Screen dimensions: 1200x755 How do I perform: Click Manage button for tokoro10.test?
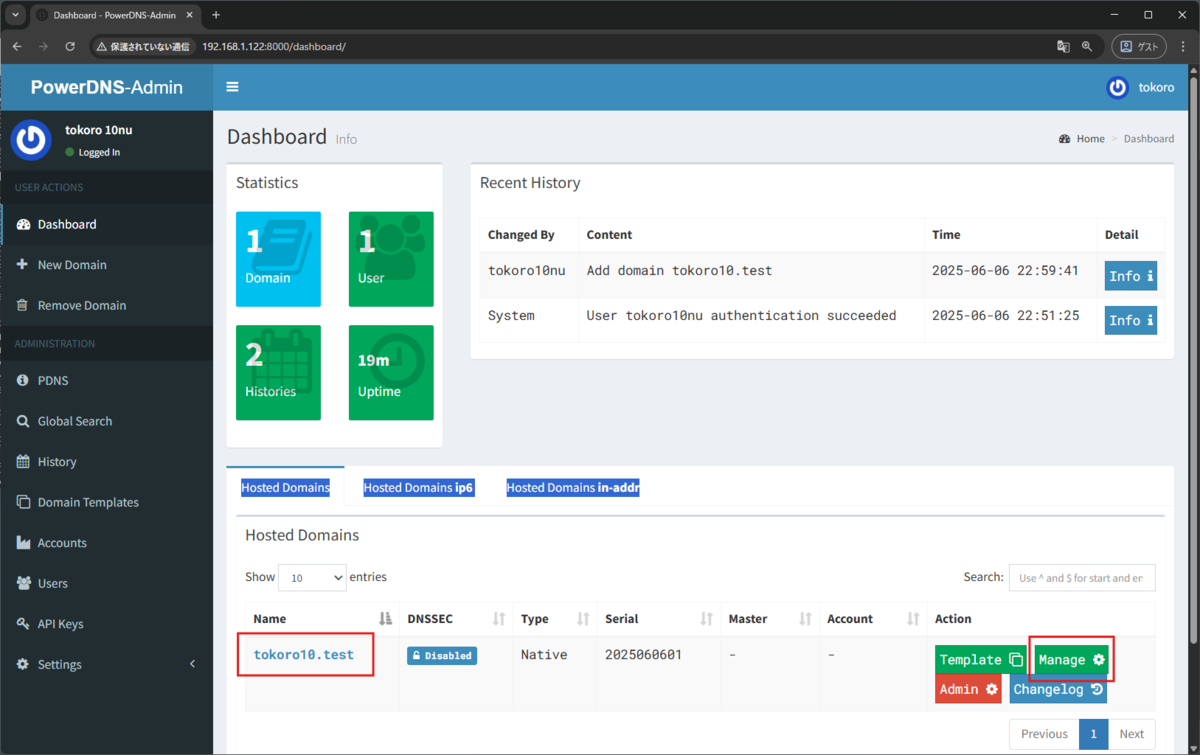1071,660
